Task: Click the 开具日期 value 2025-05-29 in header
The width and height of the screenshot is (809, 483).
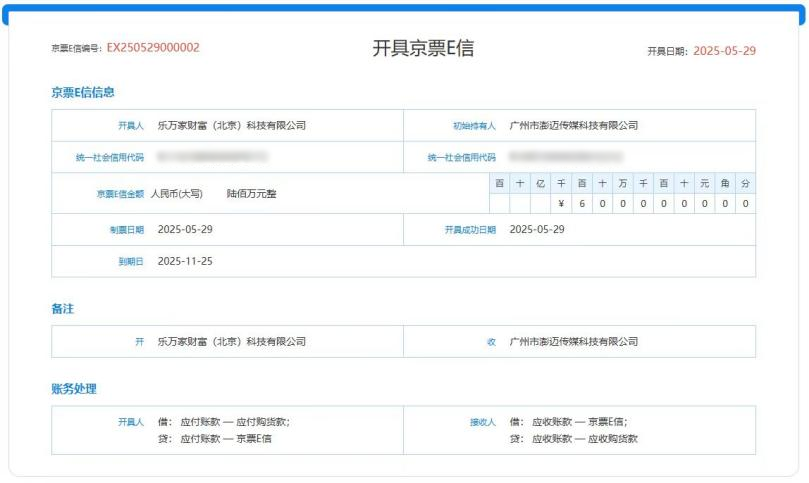Action: point(724,51)
